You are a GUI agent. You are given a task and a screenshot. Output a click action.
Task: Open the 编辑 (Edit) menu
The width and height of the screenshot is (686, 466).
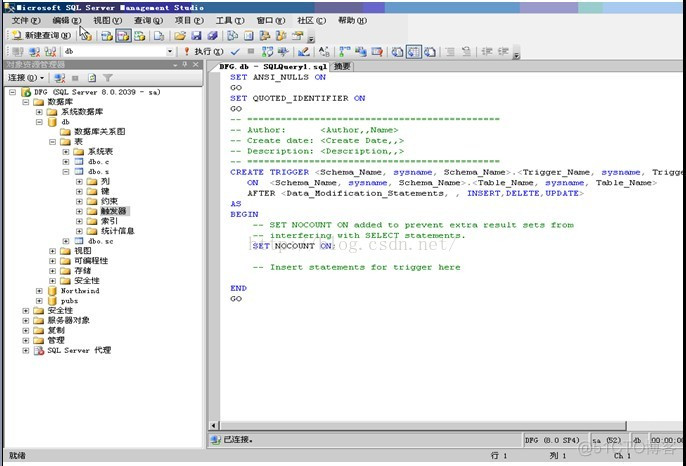point(66,21)
